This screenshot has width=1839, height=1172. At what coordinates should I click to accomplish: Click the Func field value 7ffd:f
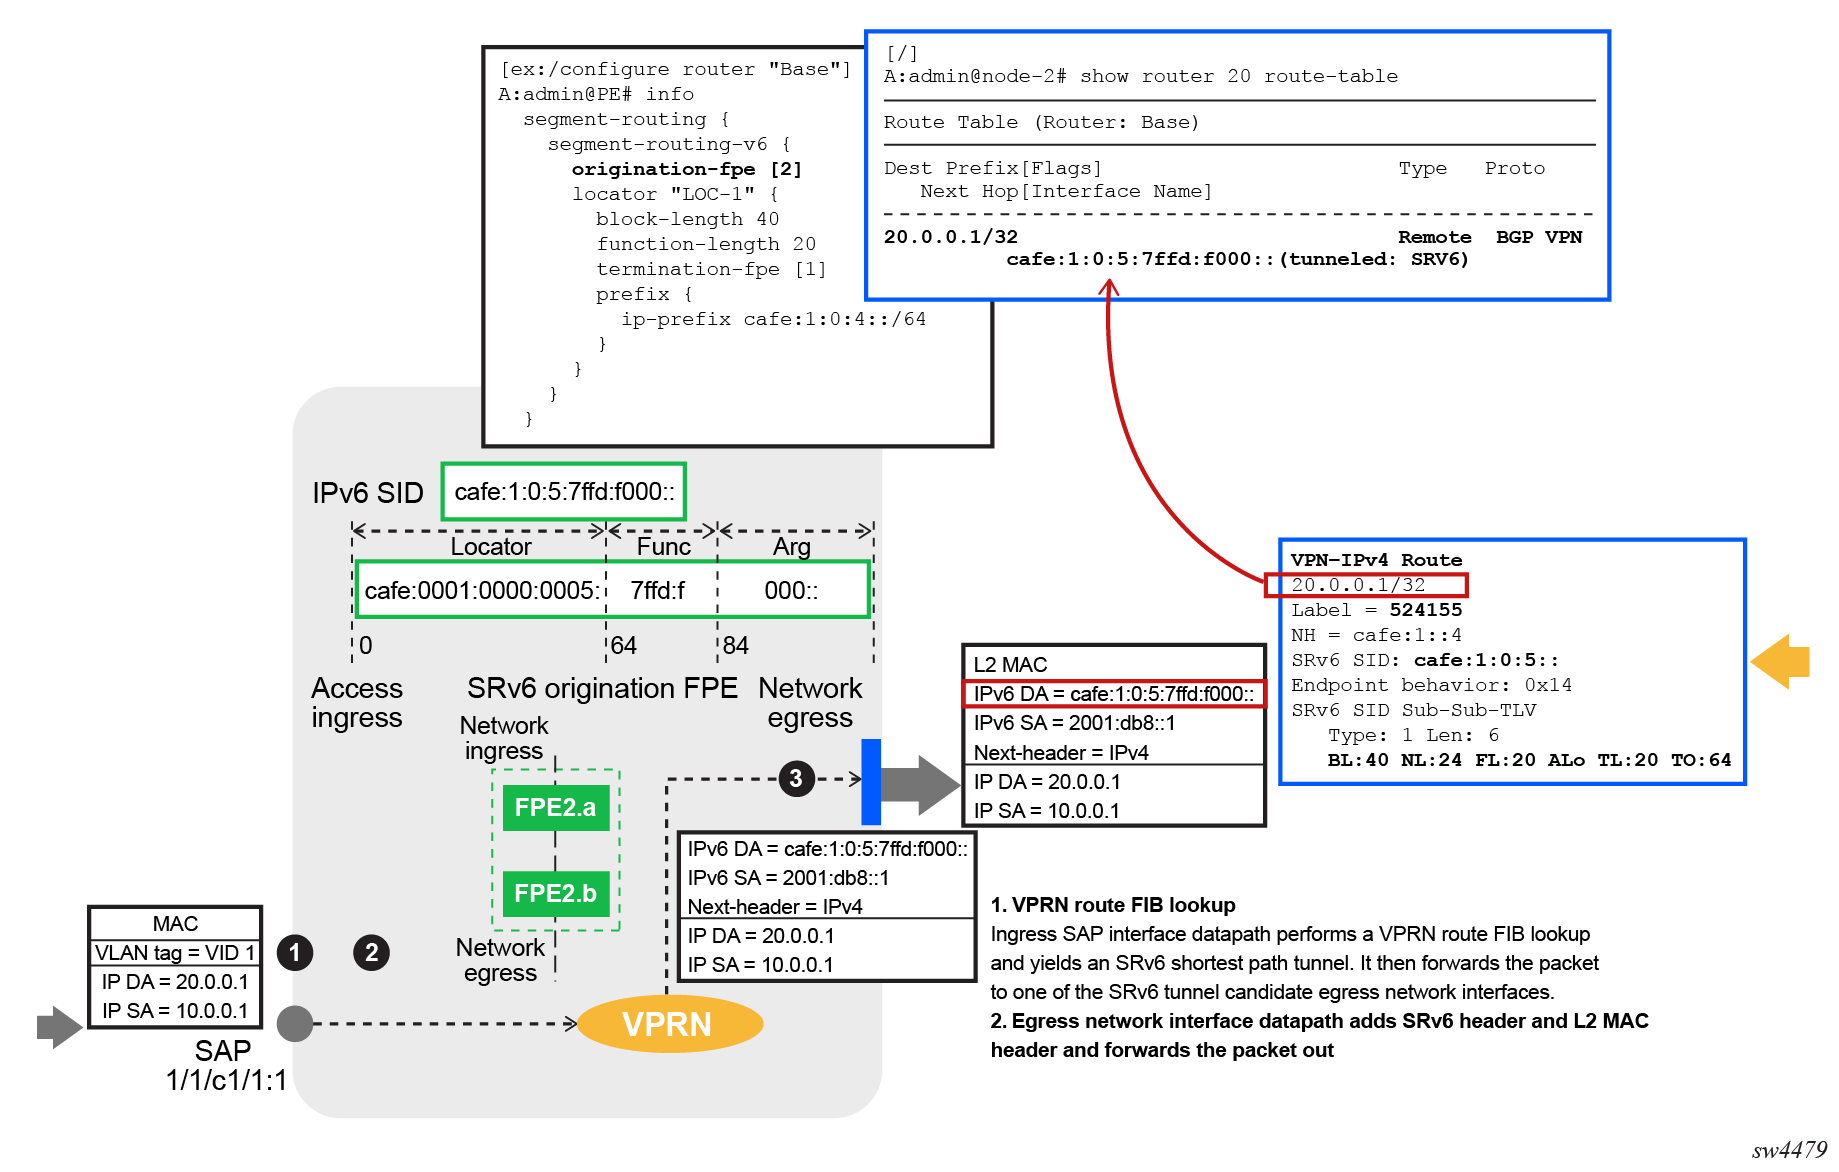[x=658, y=591]
